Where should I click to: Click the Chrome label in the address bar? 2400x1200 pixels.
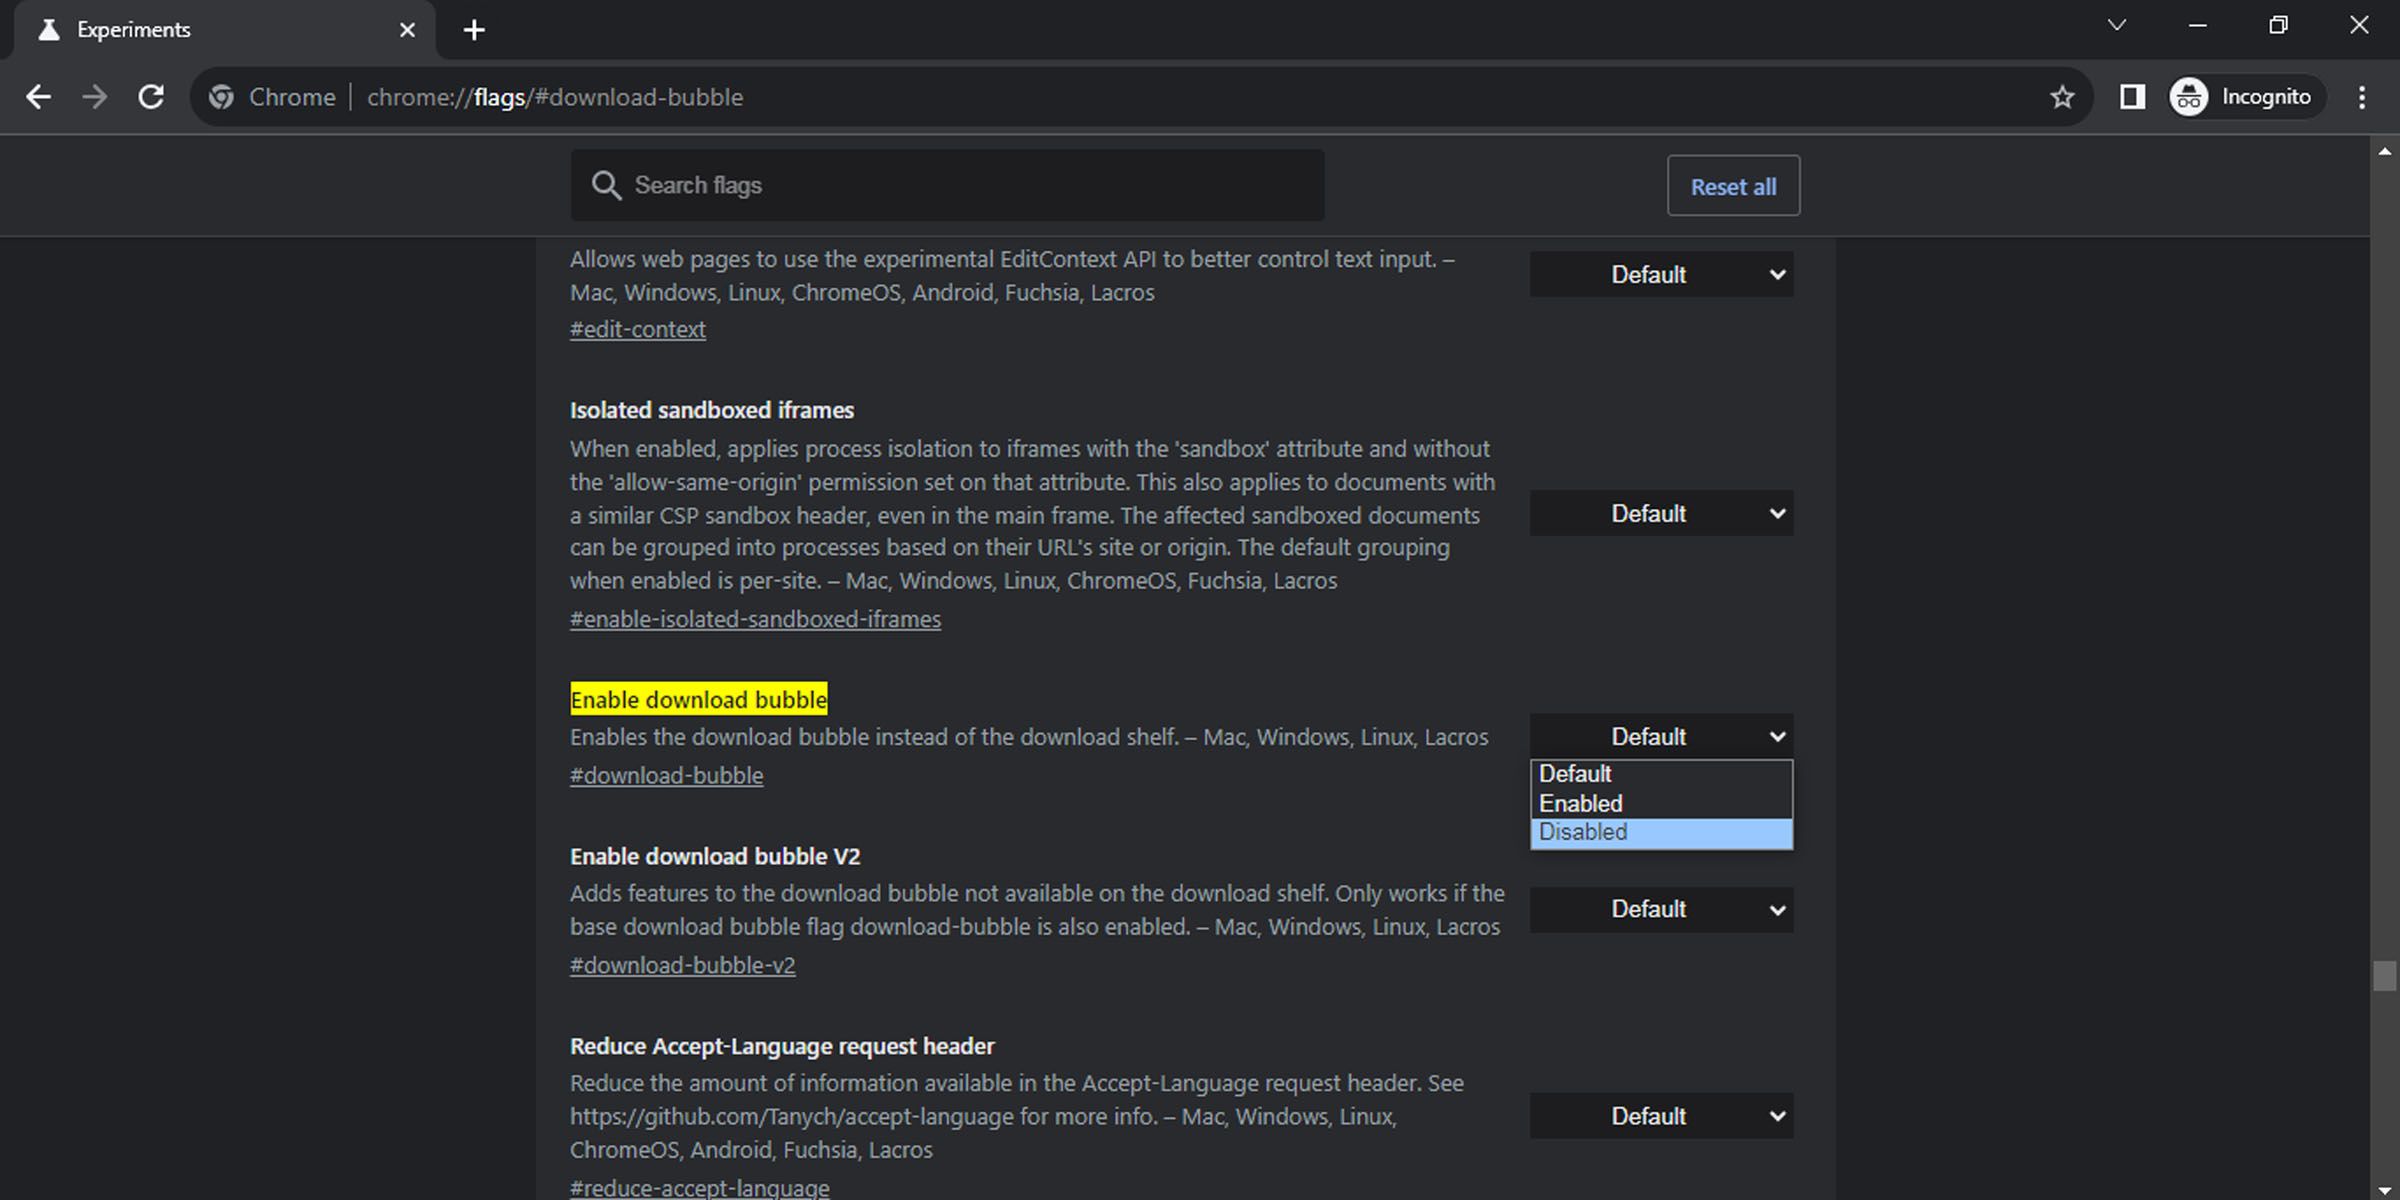coord(292,96)
